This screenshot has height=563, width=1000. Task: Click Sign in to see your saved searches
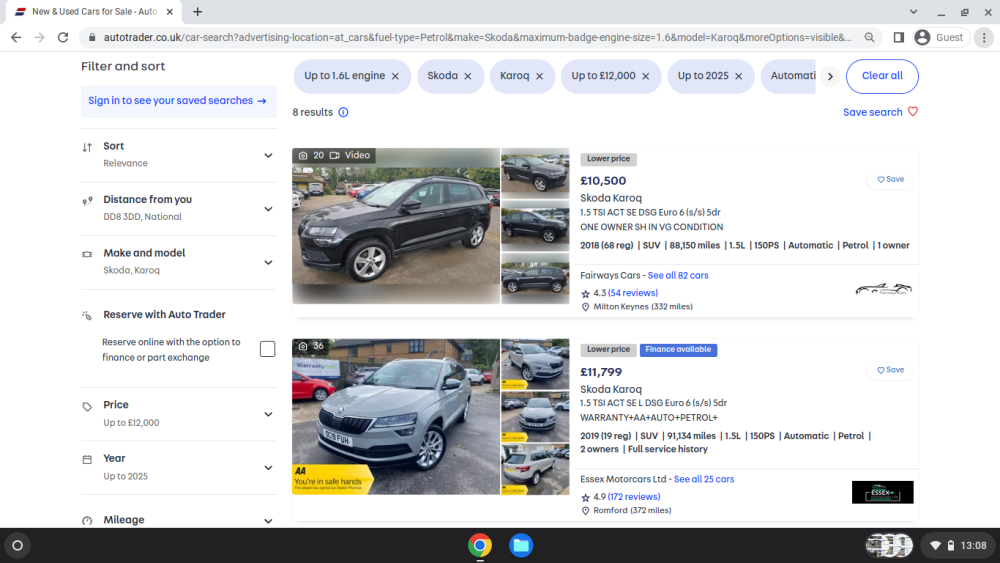click(178, 101)
